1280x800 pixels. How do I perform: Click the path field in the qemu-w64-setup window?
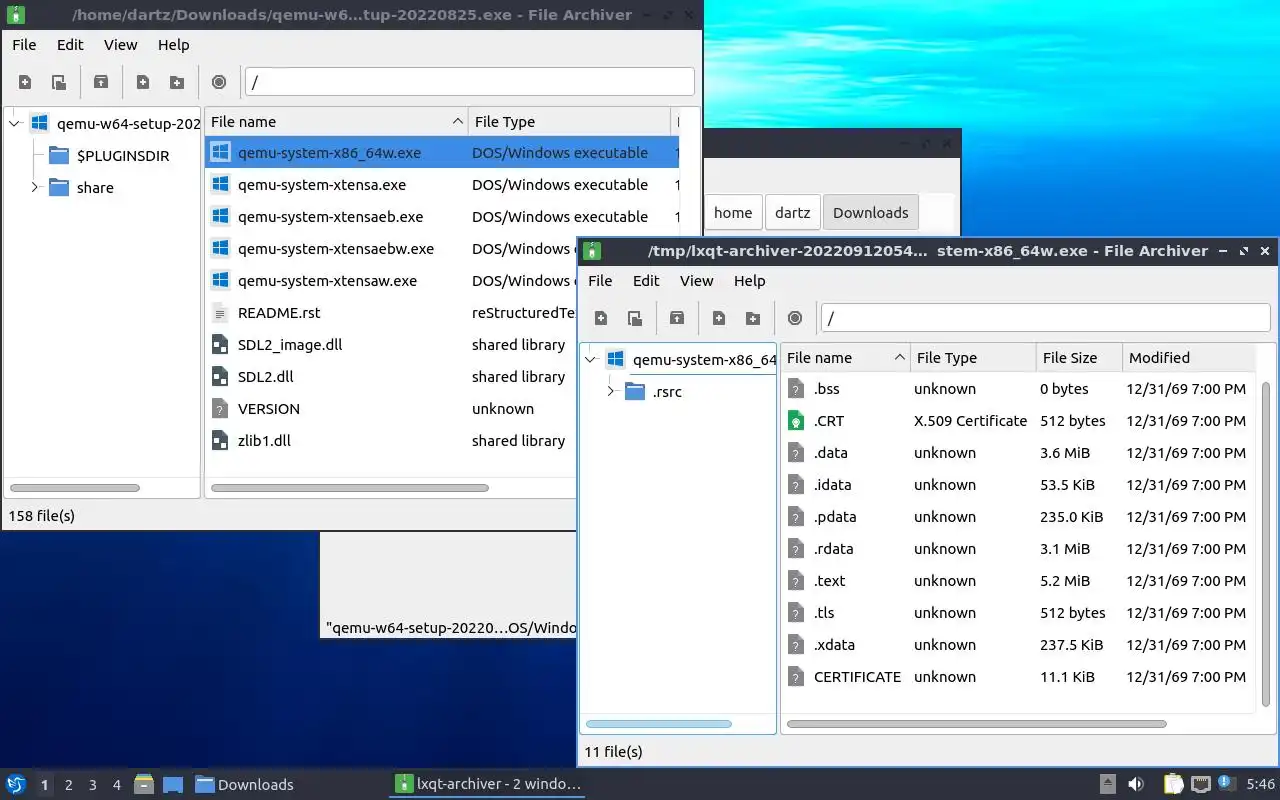click(470, 82)
